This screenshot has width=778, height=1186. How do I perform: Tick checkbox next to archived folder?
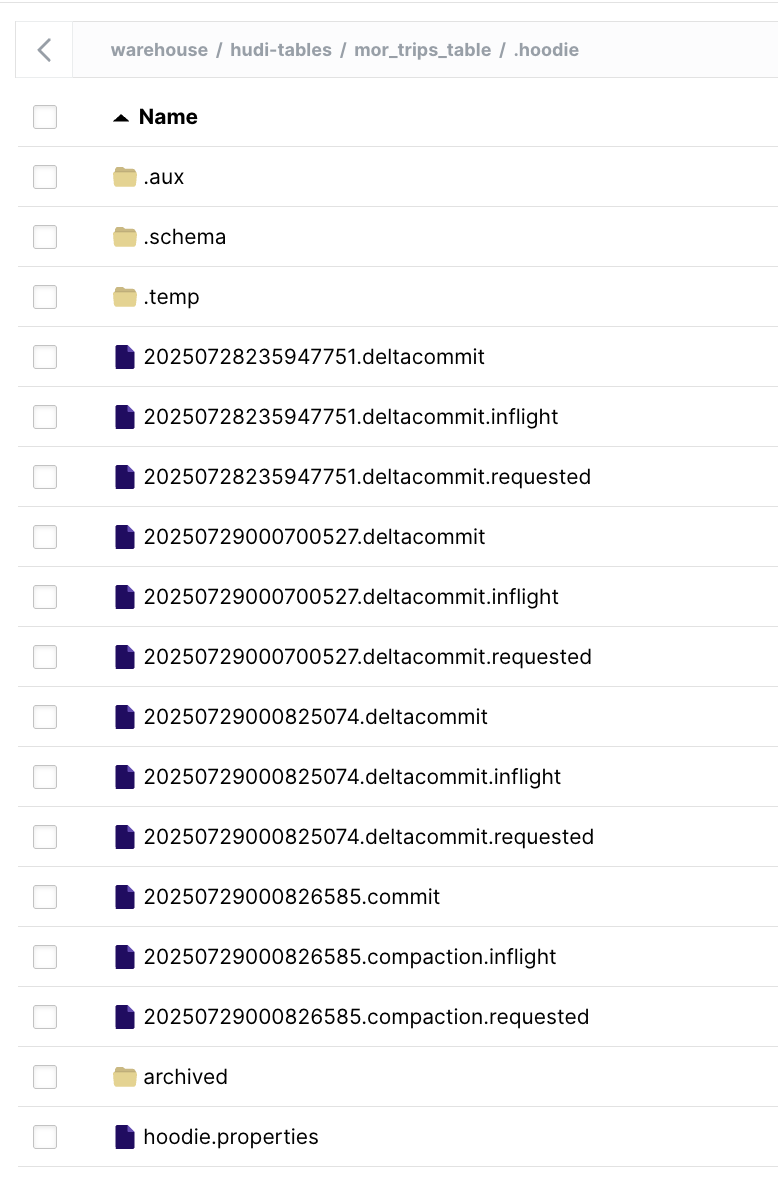pos(45,1077)
